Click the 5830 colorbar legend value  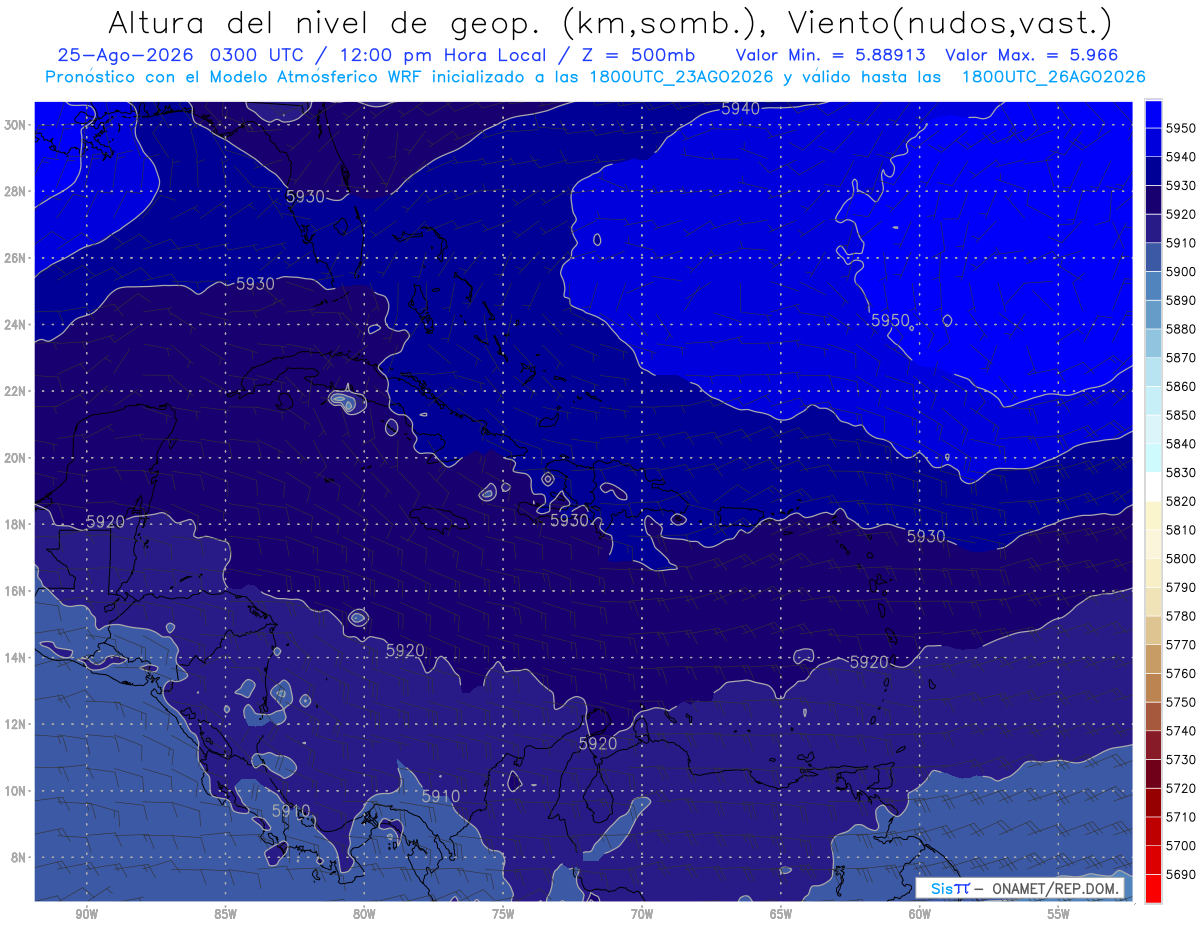tap(1180, 472)
